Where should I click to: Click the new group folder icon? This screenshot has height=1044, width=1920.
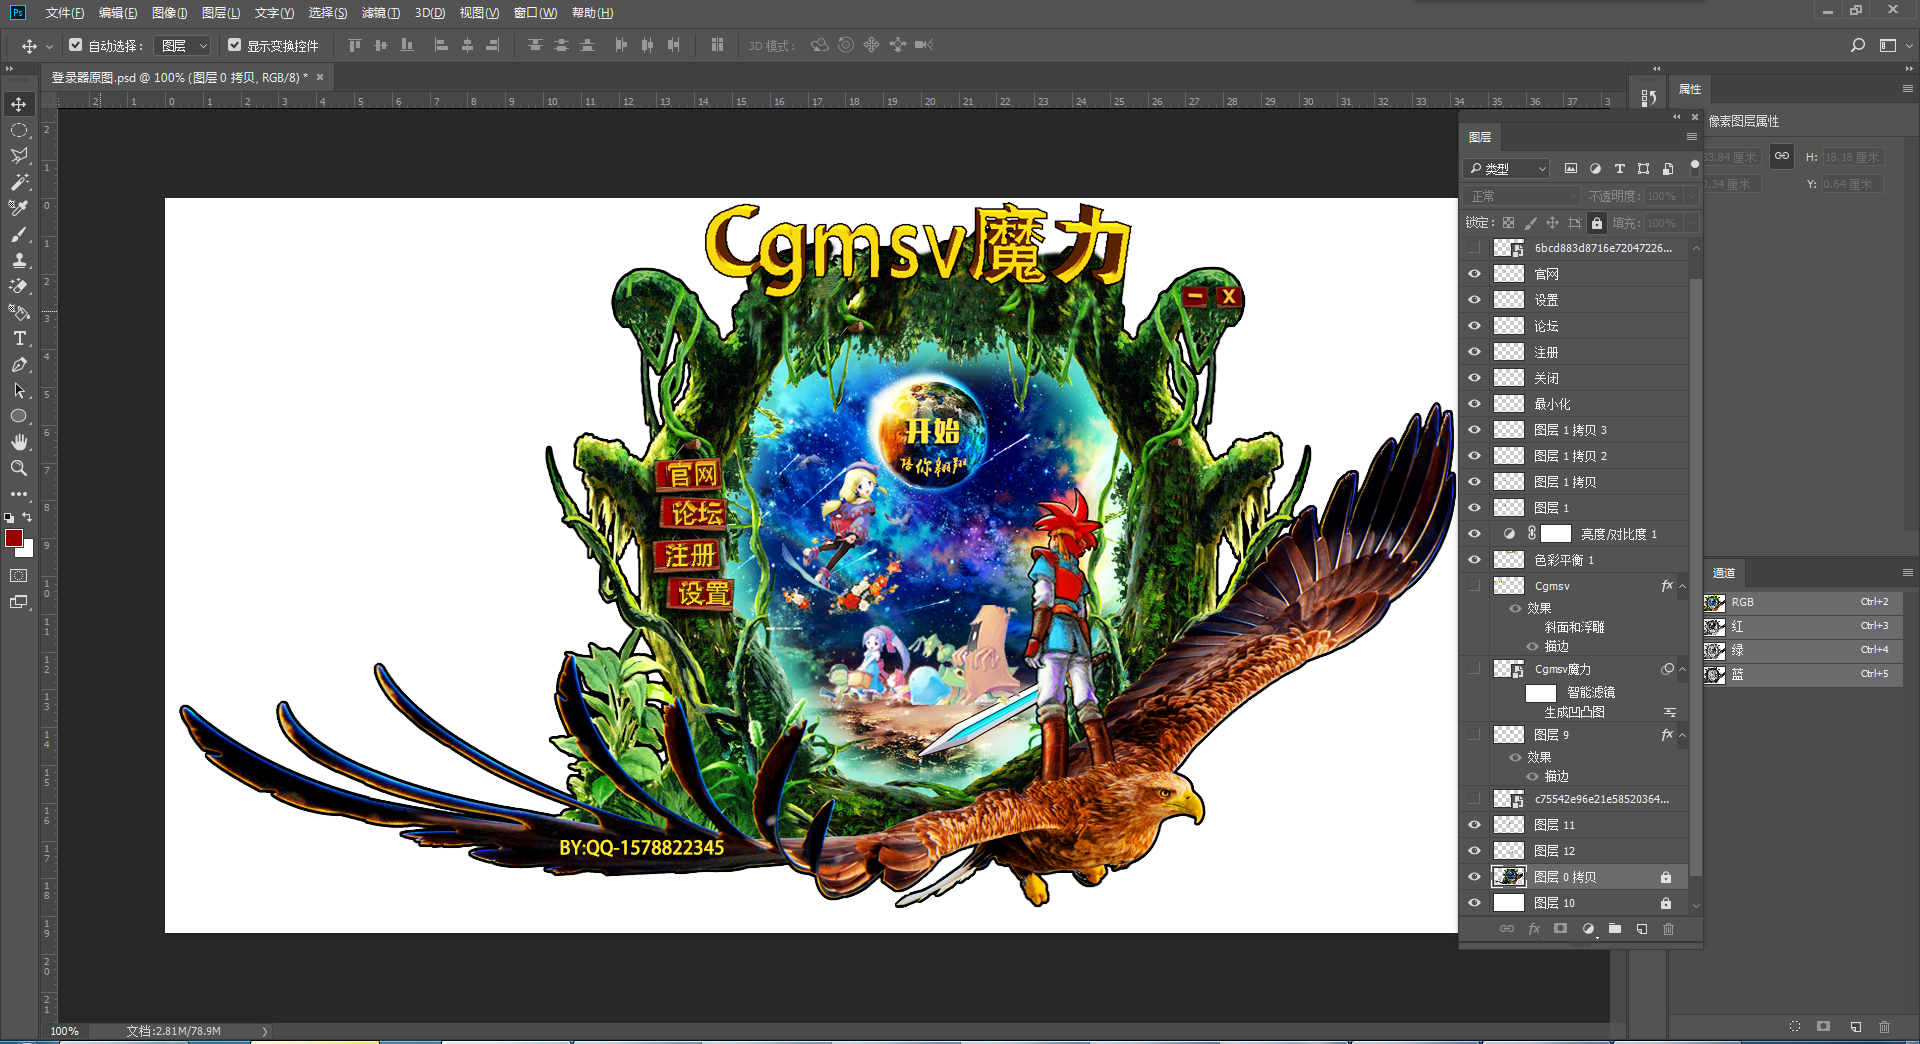click(x=1615, y=929)
